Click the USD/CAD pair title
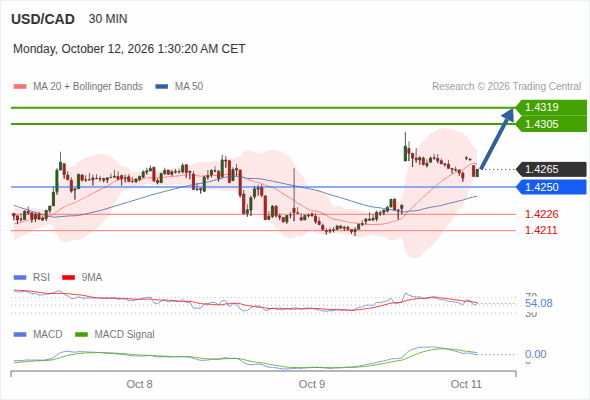 tap(43, 19)
